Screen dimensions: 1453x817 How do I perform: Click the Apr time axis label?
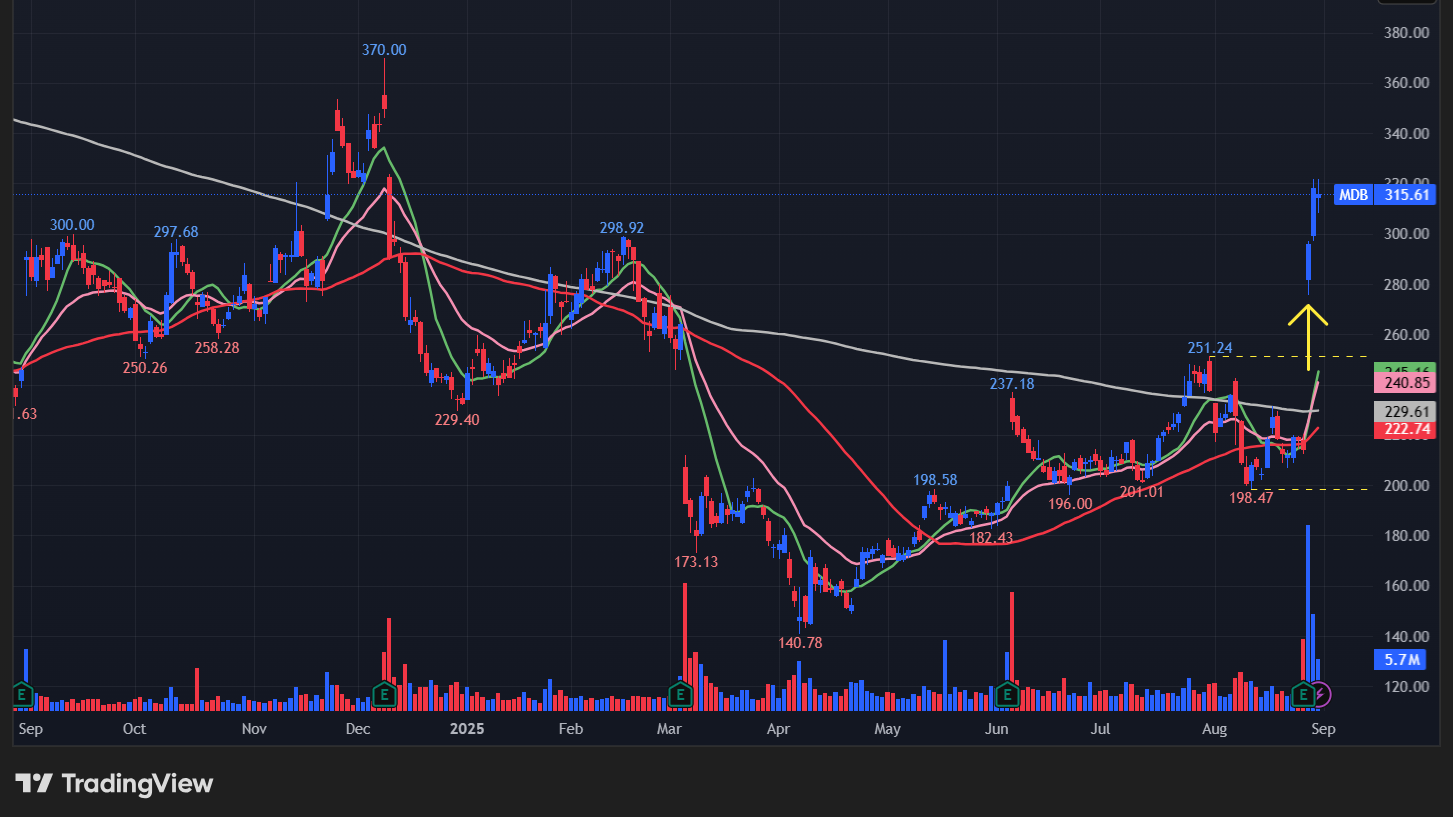(x=778, y=729)
